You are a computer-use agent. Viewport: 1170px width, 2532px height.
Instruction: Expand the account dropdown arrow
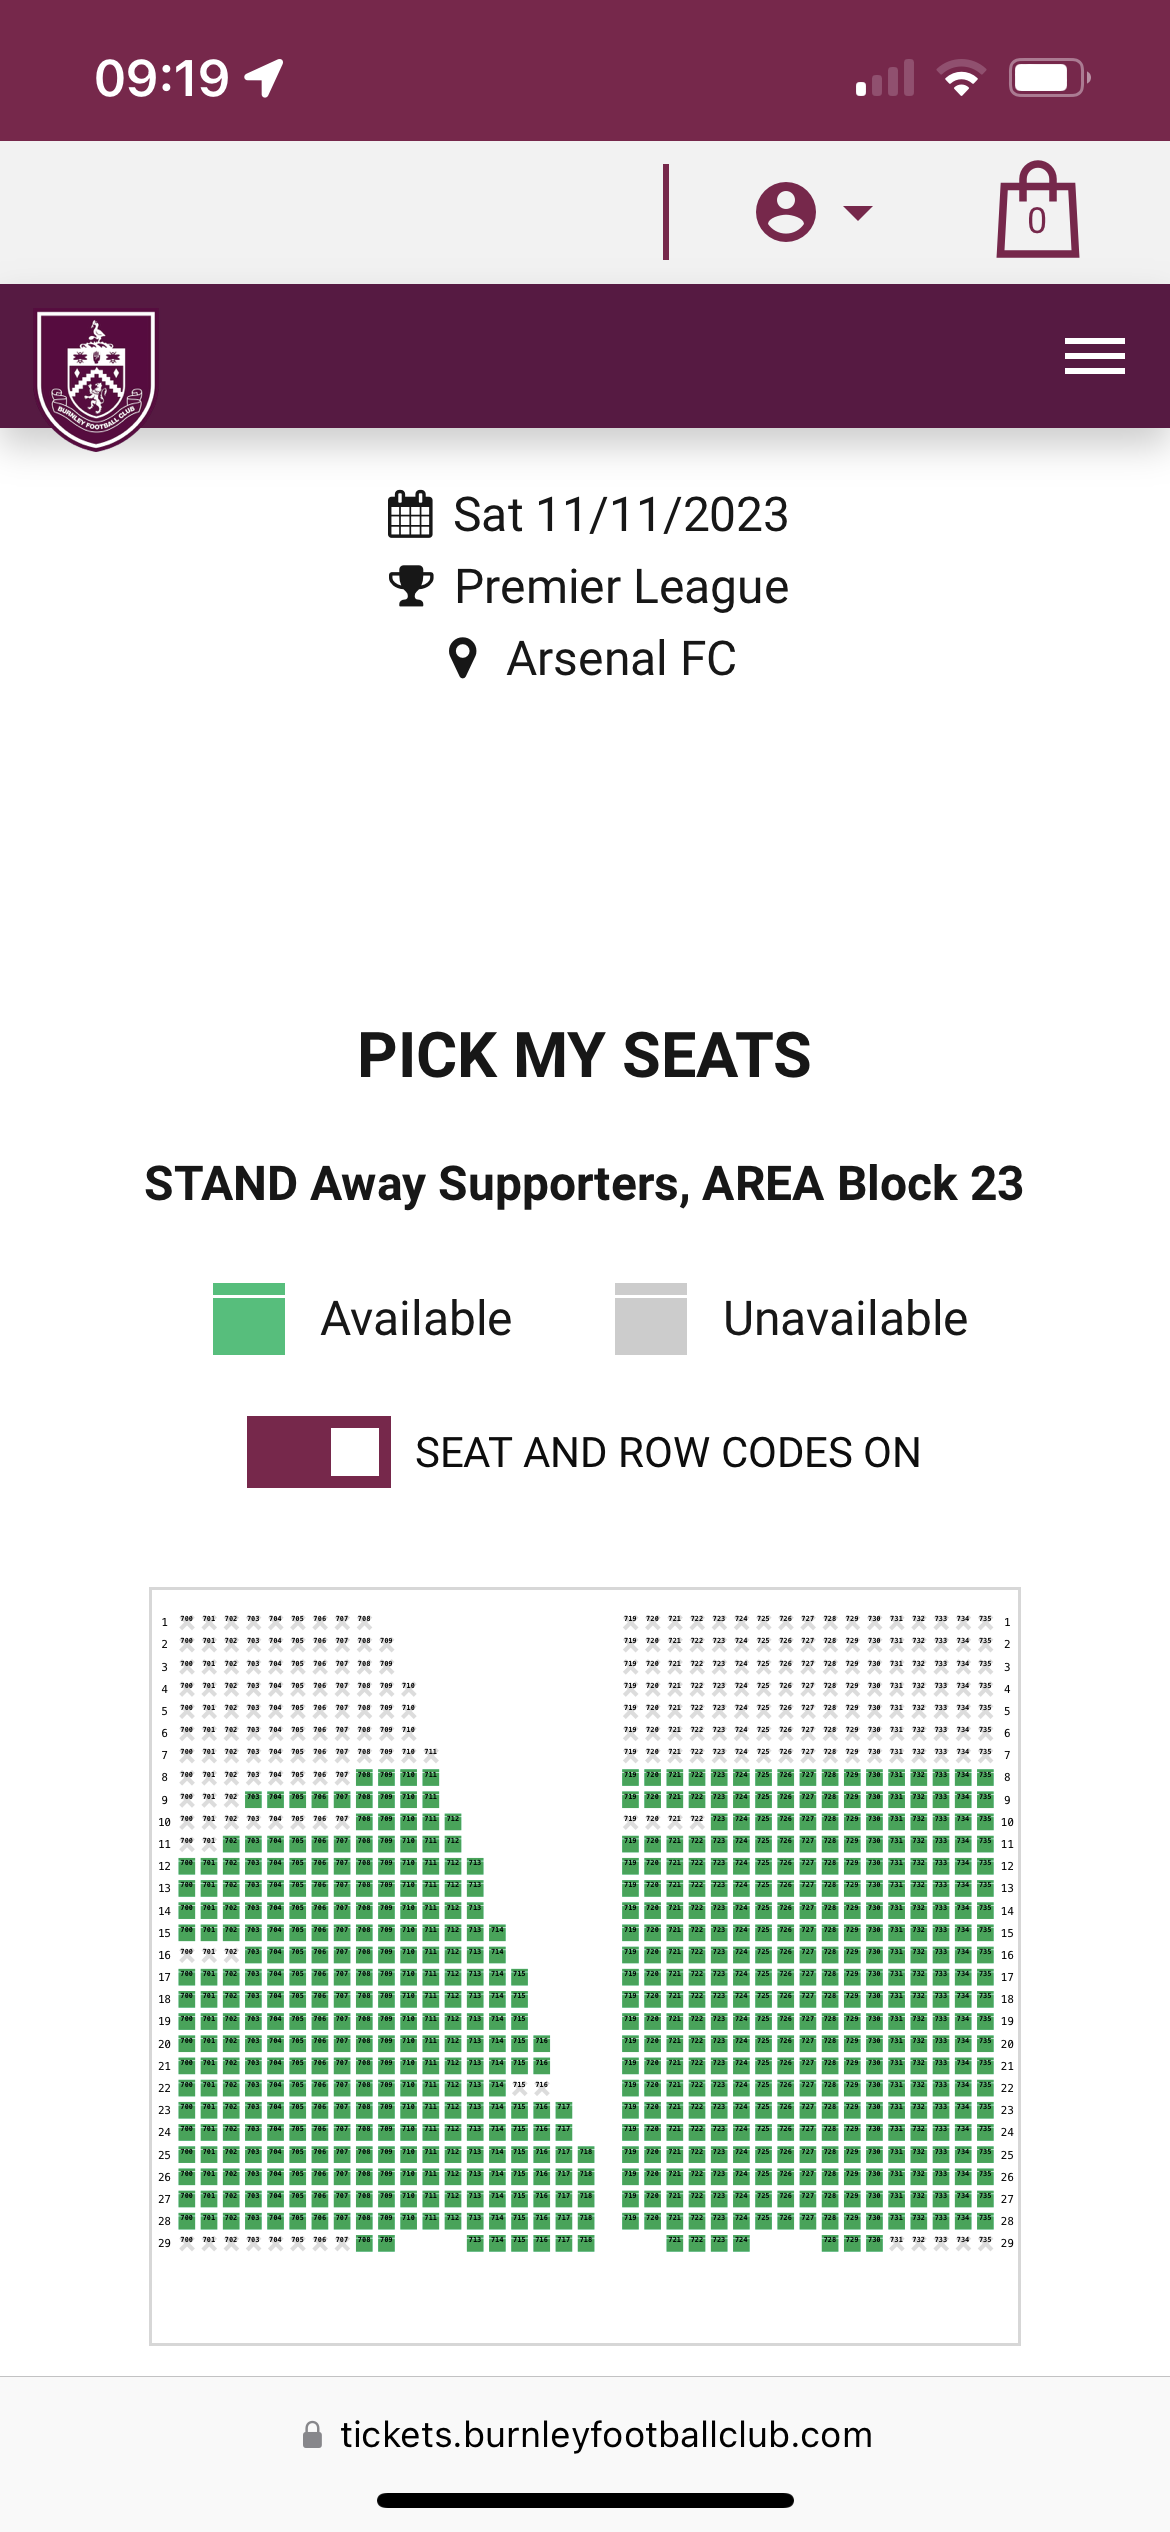pyautogui.click(x=857, y=212)
